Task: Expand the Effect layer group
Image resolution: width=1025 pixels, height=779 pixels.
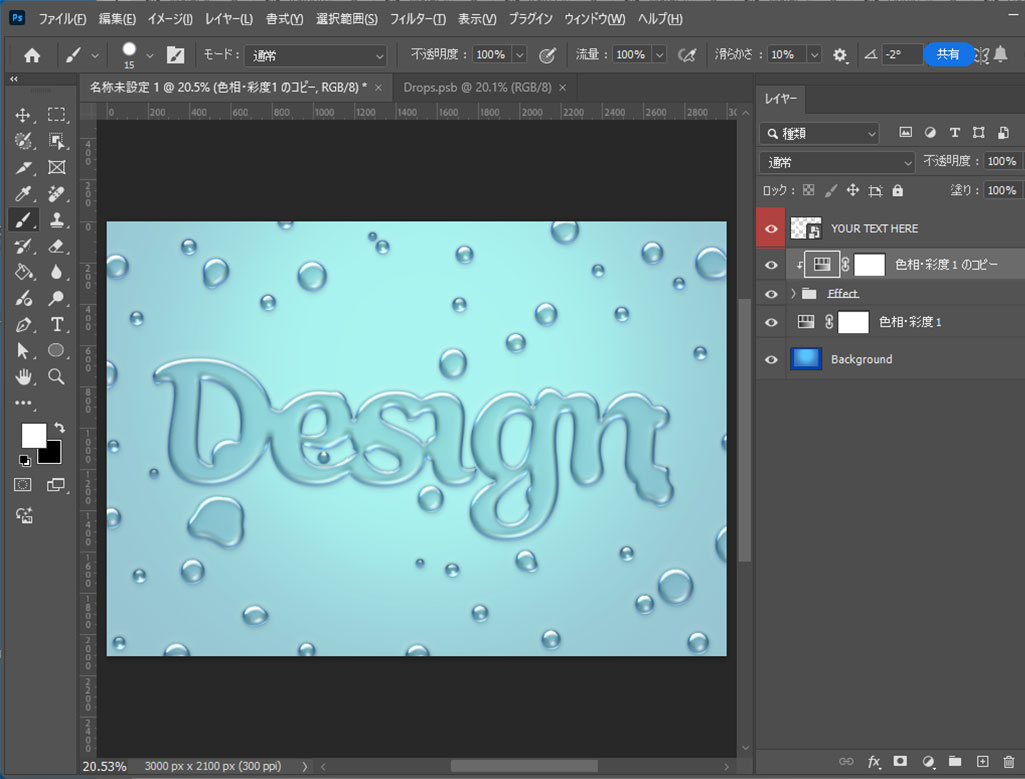Action: coord(793,294)
